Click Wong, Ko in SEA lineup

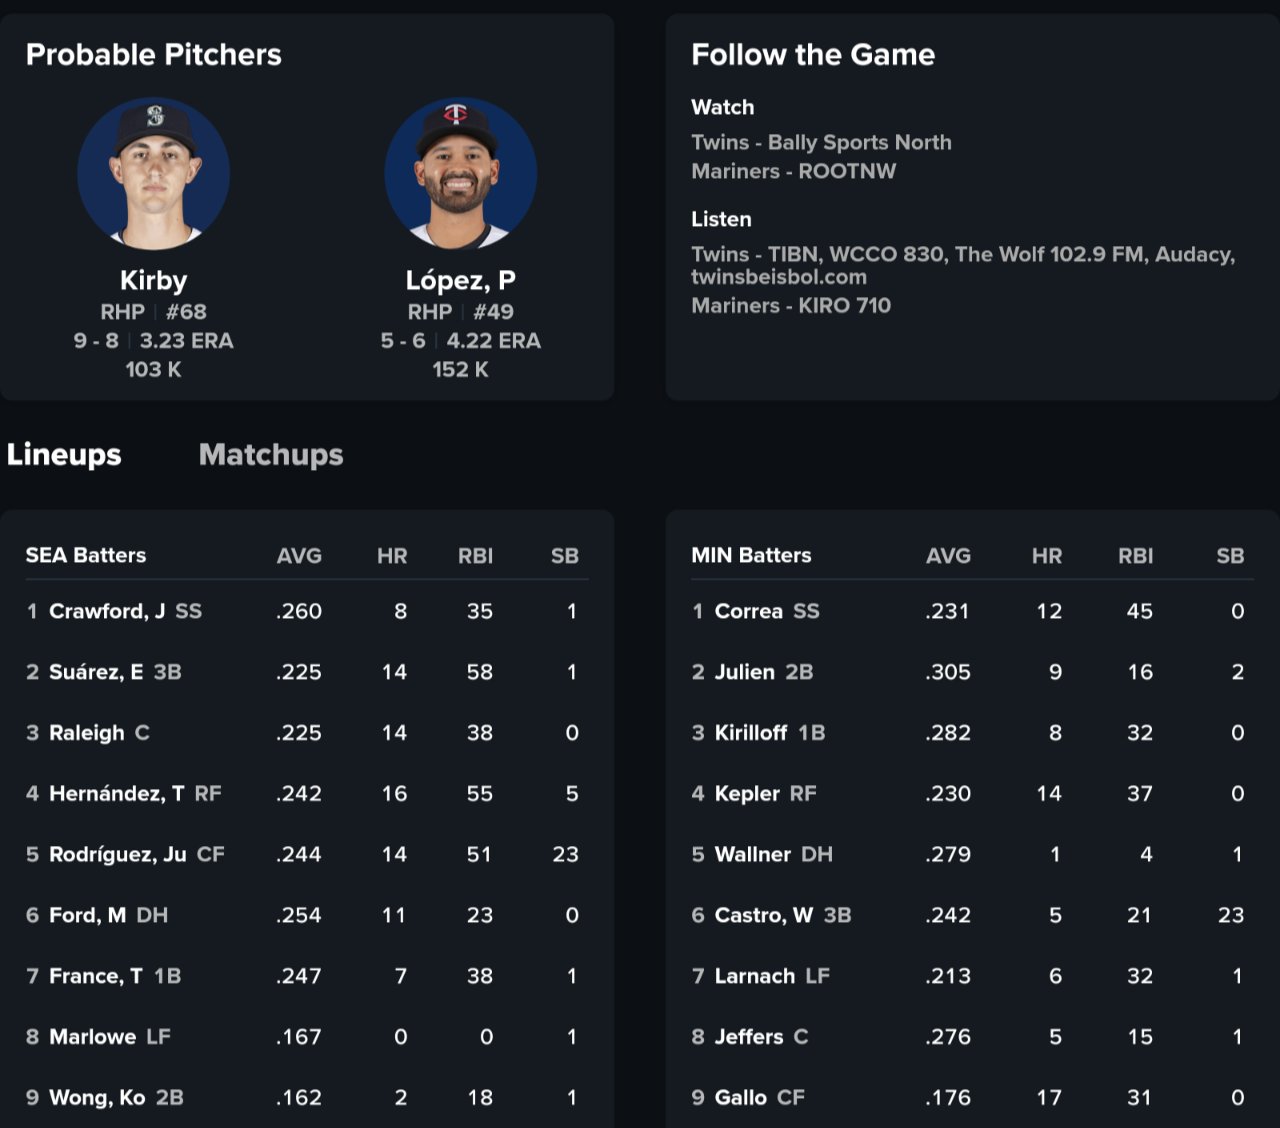[x=97, y=1098]
